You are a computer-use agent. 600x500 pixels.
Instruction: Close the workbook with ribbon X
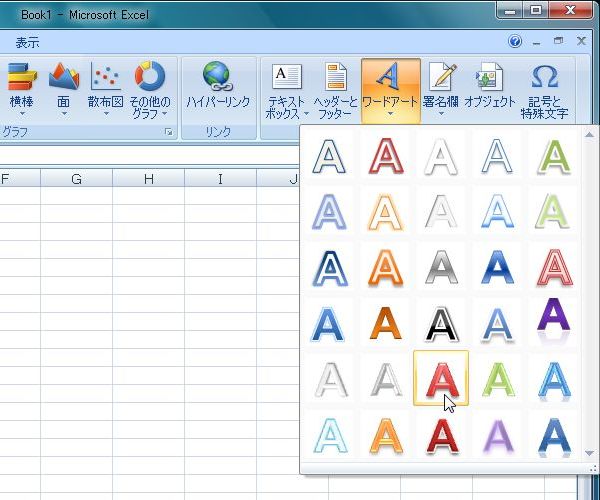[x=581, y=41]
